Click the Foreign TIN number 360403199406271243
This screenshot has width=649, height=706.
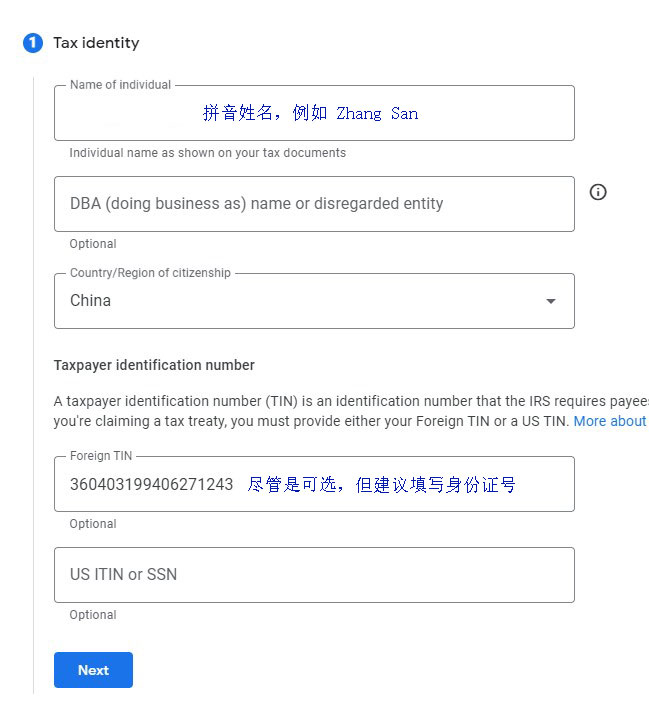pyautogui.click(x=151, y=484)
